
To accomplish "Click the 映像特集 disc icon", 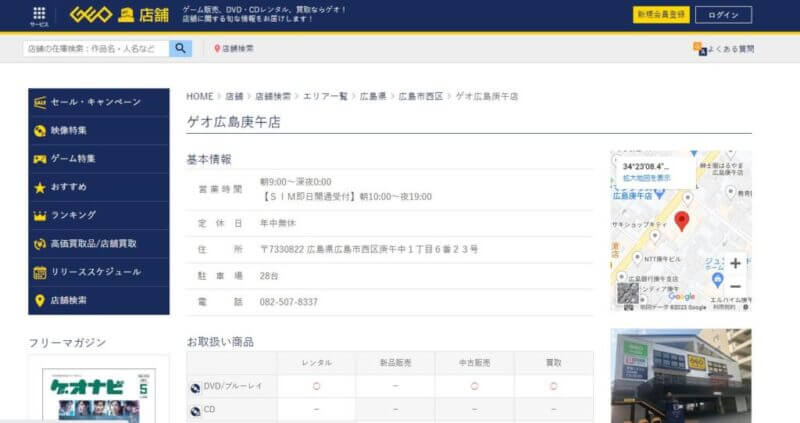I will tap(40, 131).
